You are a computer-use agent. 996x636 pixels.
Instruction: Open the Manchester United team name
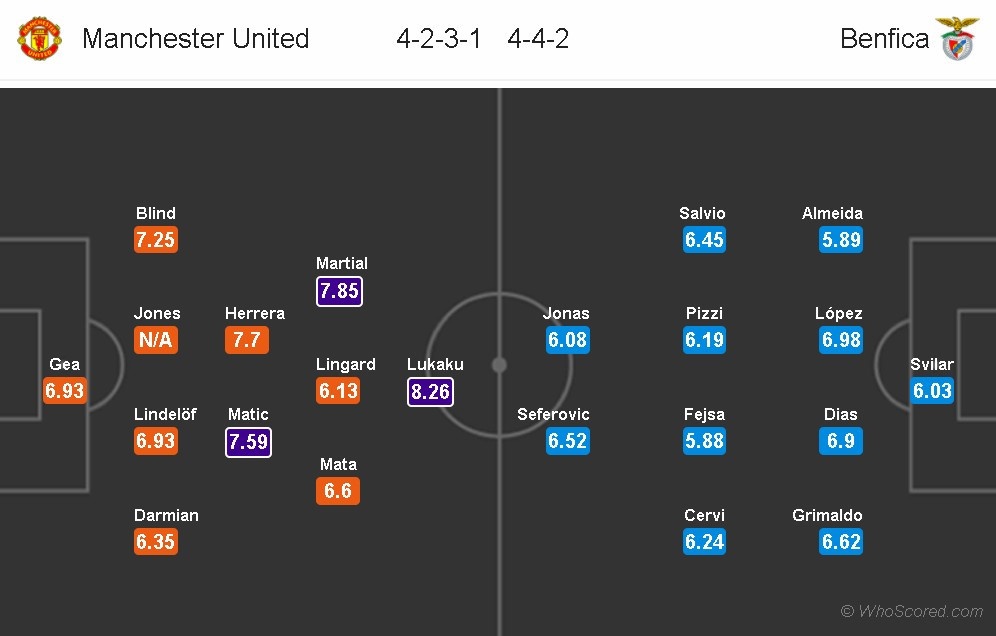(196, 39)
